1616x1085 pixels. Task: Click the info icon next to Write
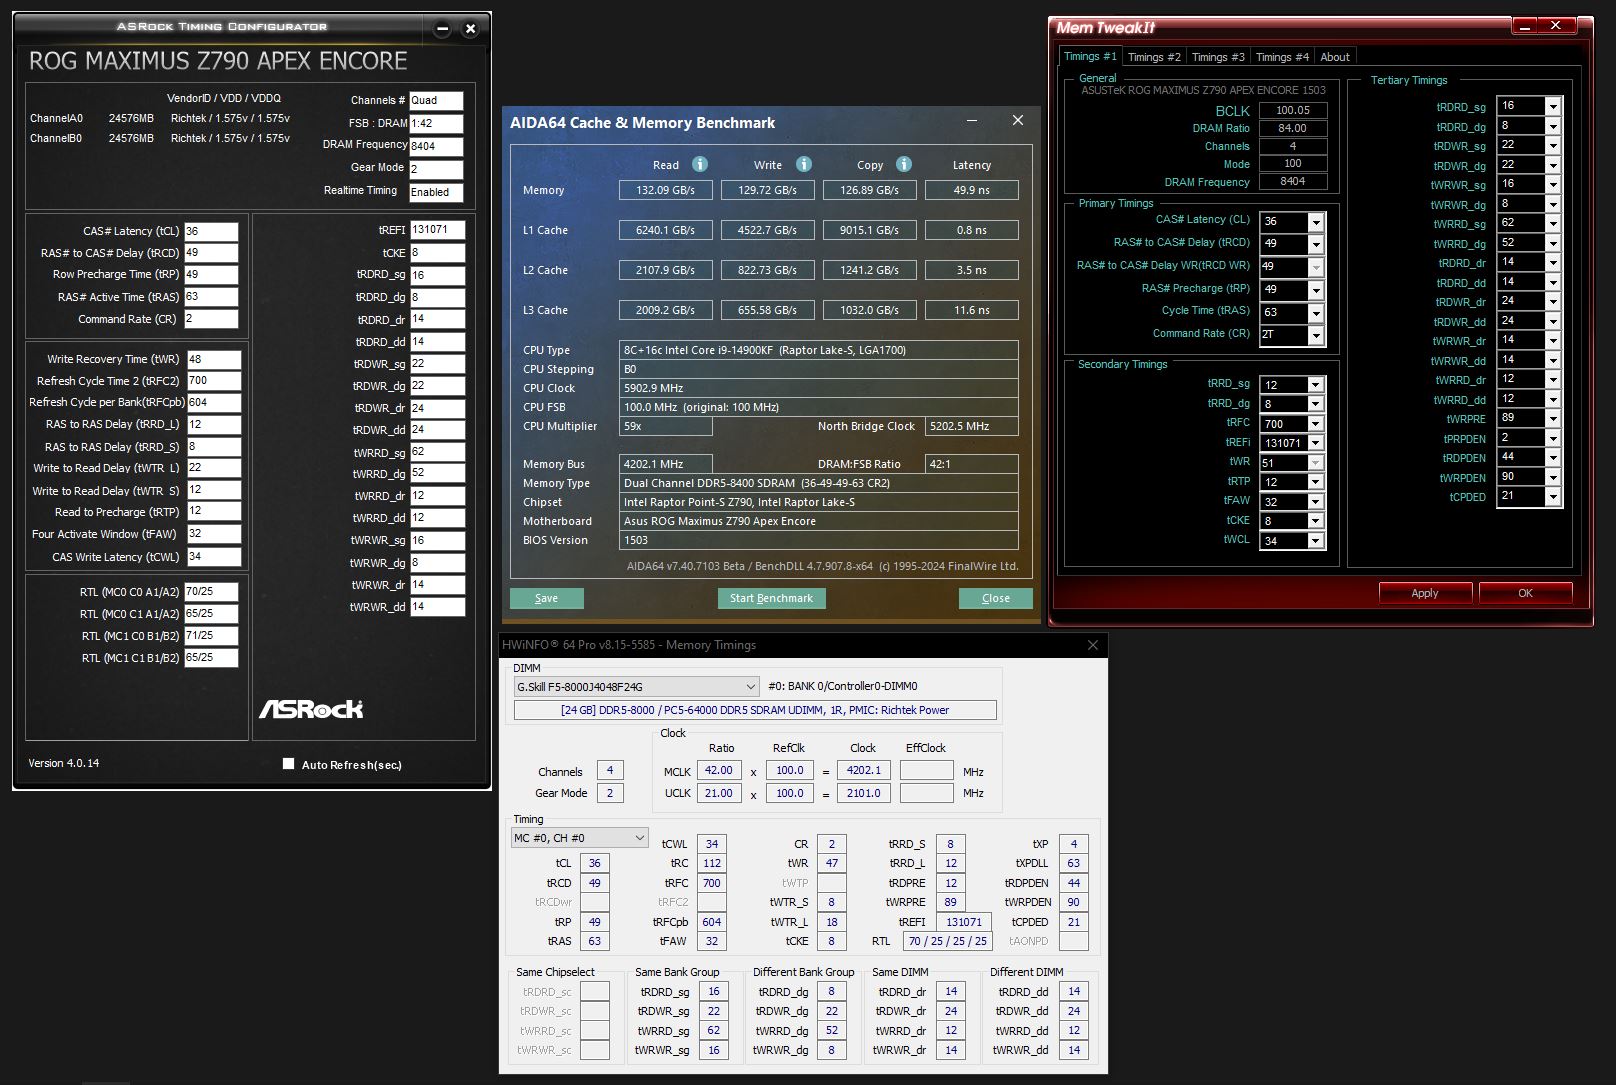click(804, 164)
